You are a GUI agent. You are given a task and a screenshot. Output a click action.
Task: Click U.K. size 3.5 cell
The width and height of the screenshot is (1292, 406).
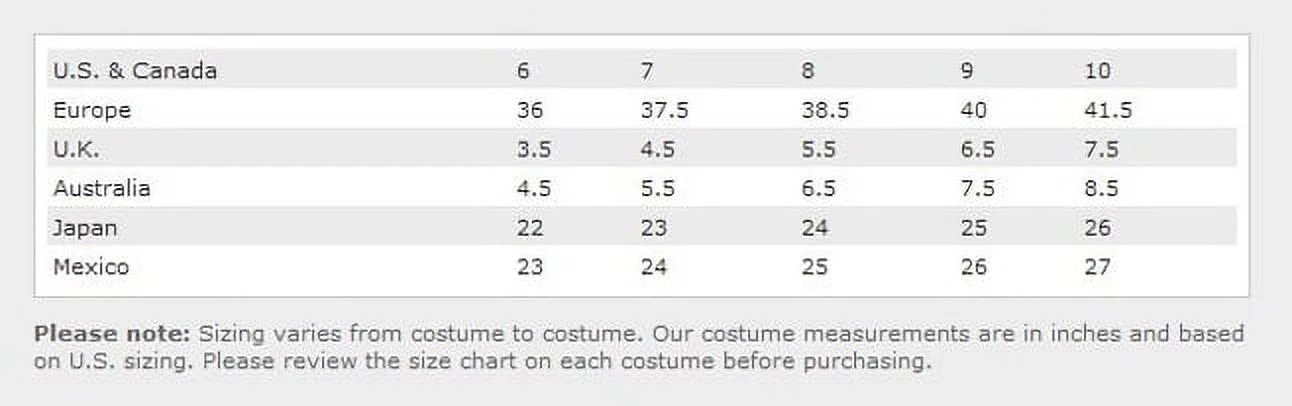(x=534, y=150)
